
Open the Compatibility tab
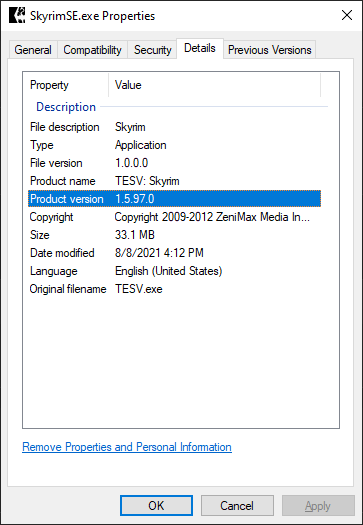[x=92, y=50]
